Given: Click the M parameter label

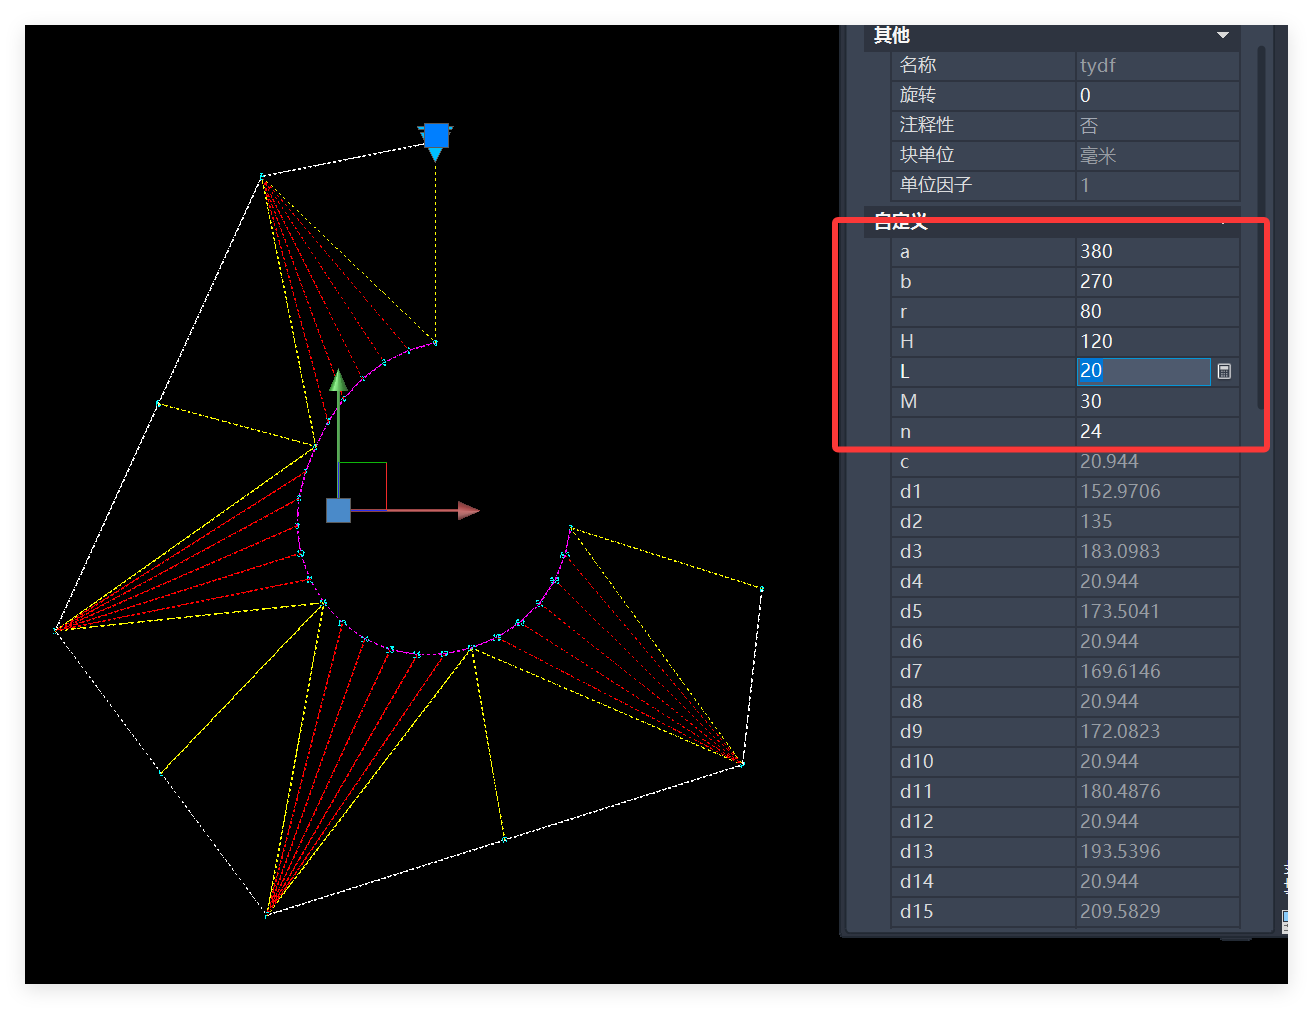Looking at the screenshot, I should tap(908, 401).
